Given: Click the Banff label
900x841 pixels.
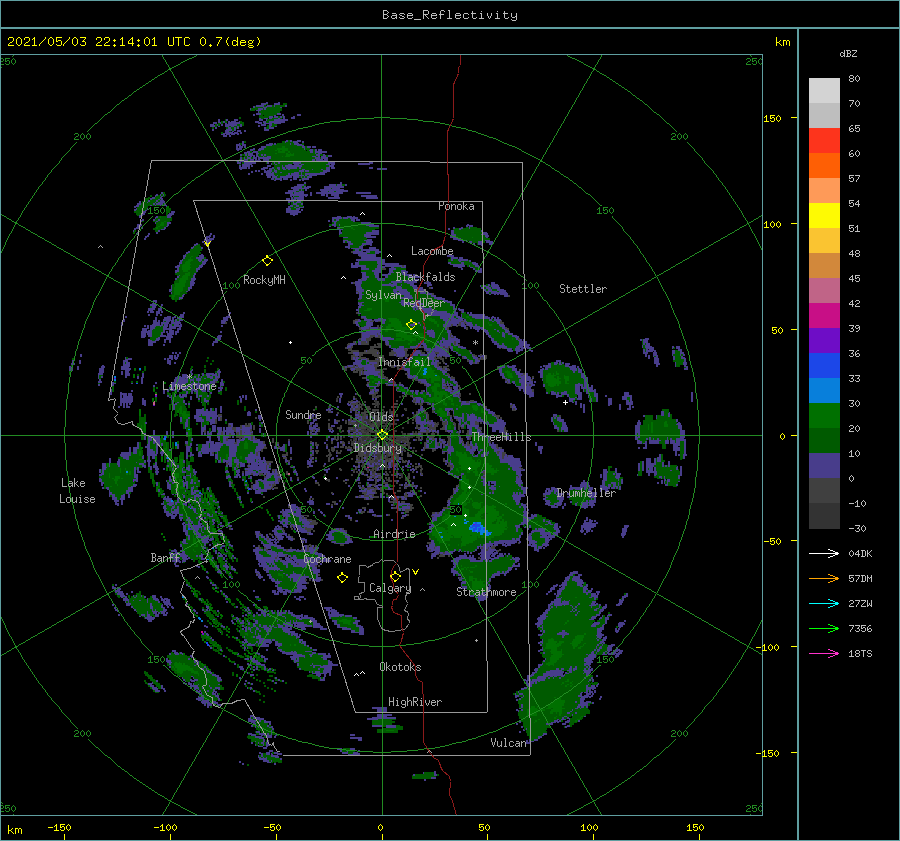Looking at the screenshot, I should 165,558.
